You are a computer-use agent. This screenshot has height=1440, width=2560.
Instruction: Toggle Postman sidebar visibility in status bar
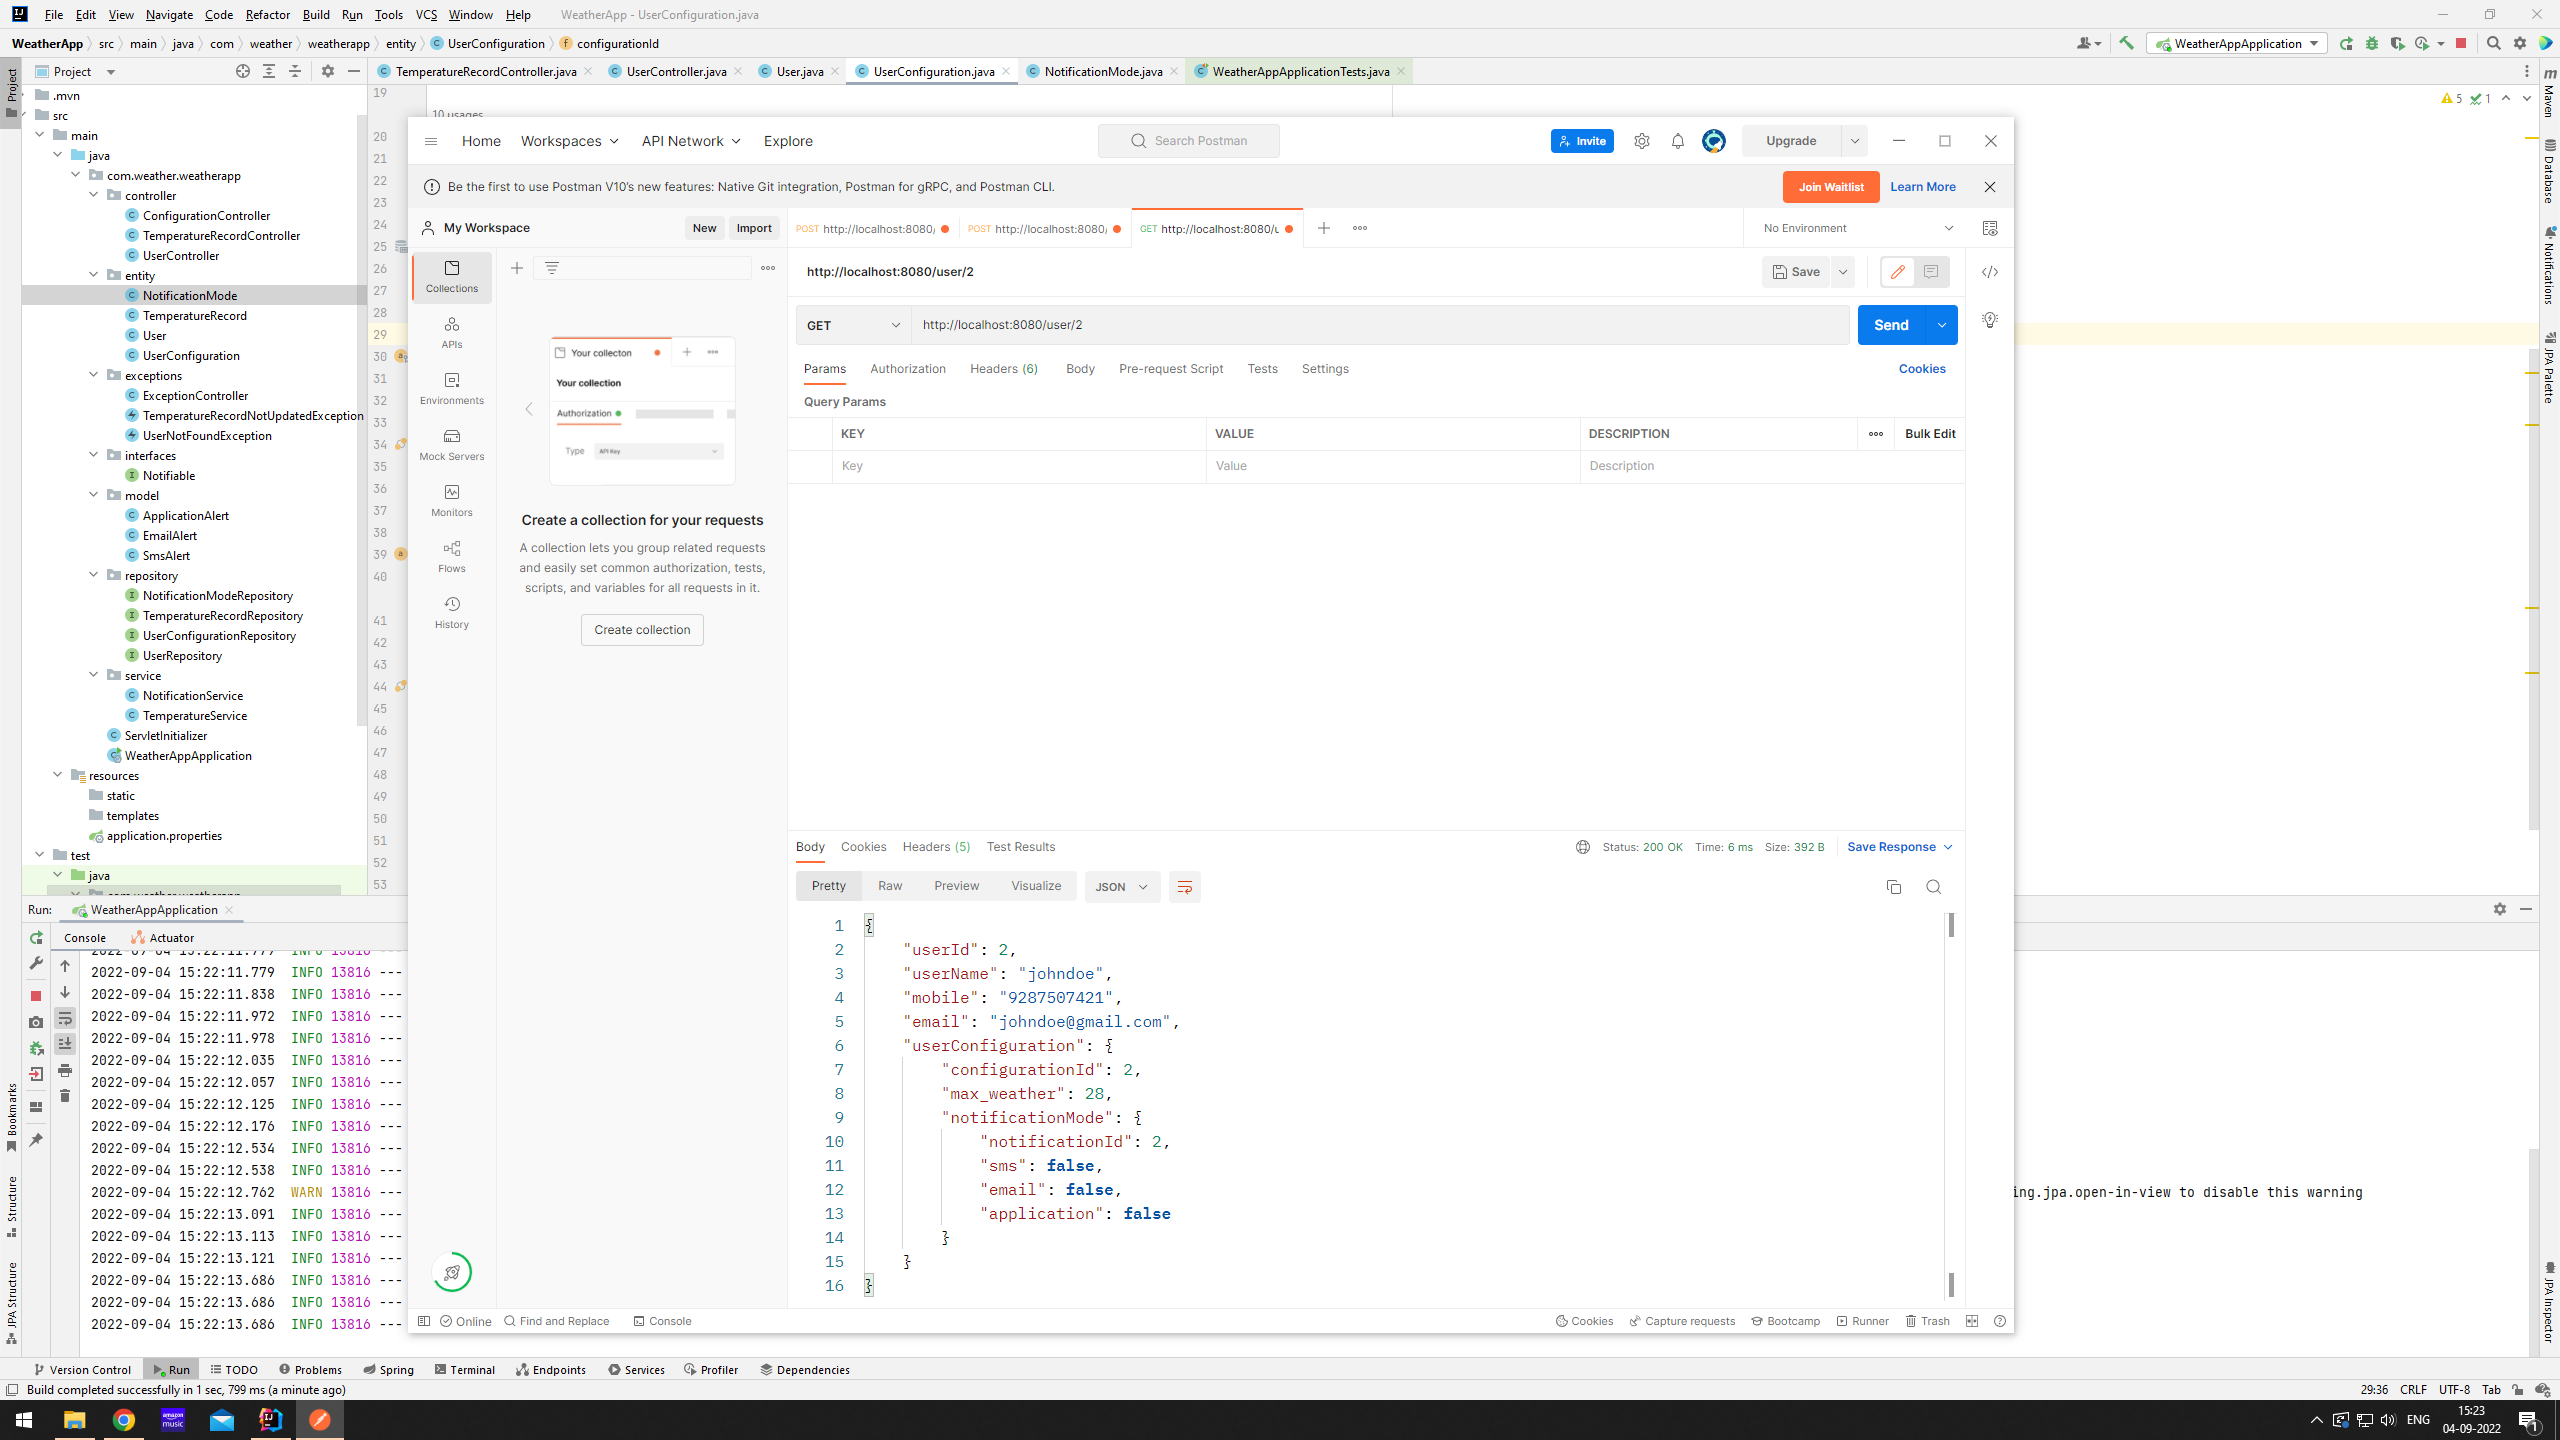(424, 1321)
